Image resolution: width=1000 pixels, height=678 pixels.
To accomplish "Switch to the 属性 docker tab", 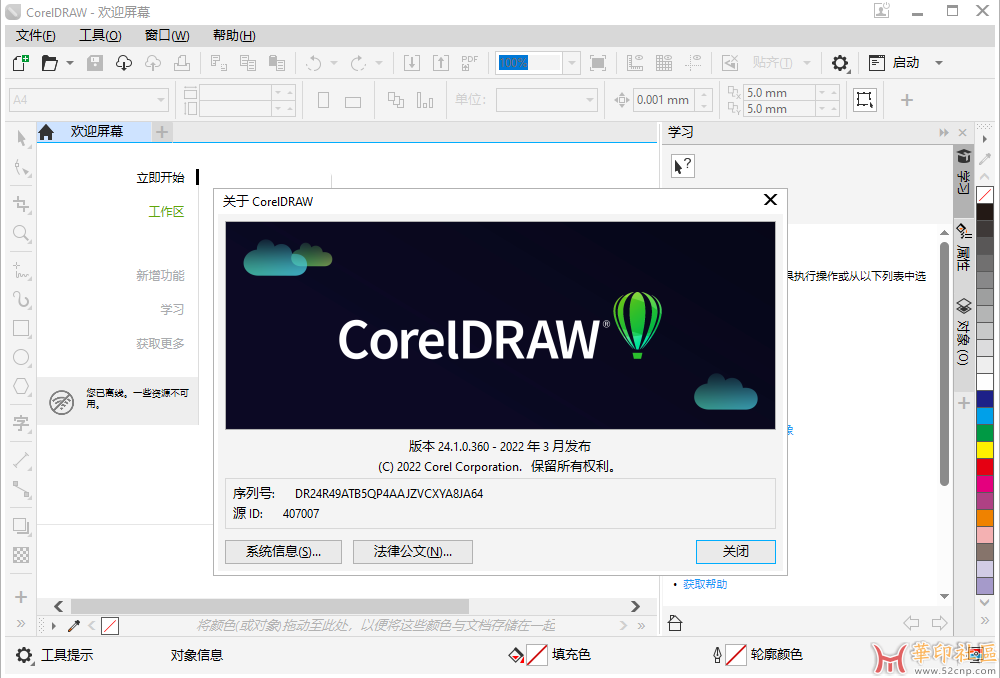I will coord(964,247).
